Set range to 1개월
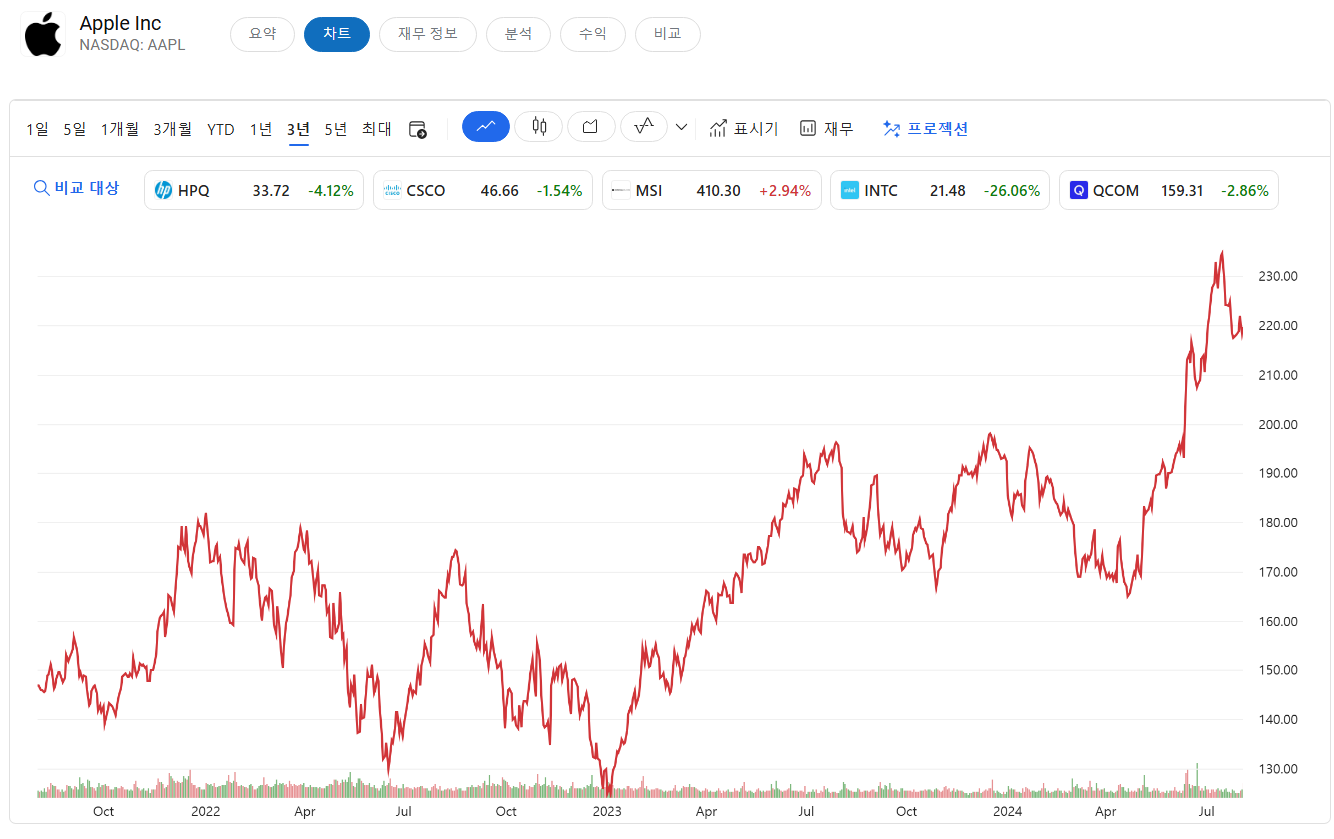The image size is (1334, 839). click(x=120, y=129)
